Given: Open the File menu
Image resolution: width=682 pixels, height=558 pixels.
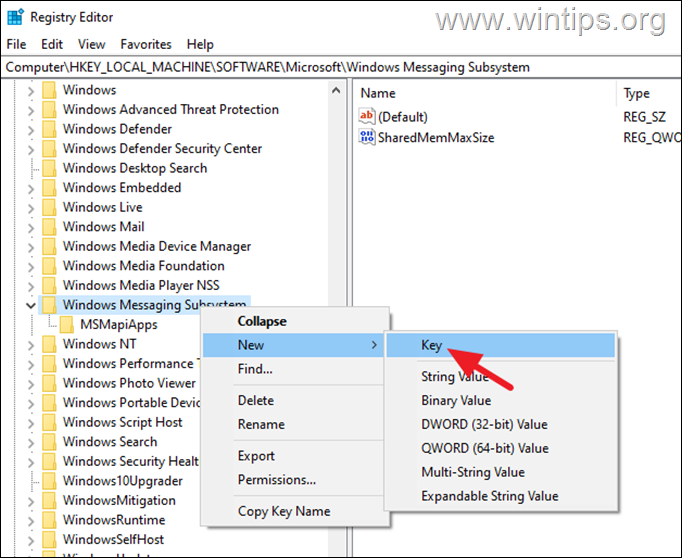Looking at the screenshot, I should (x=17, y=44).
